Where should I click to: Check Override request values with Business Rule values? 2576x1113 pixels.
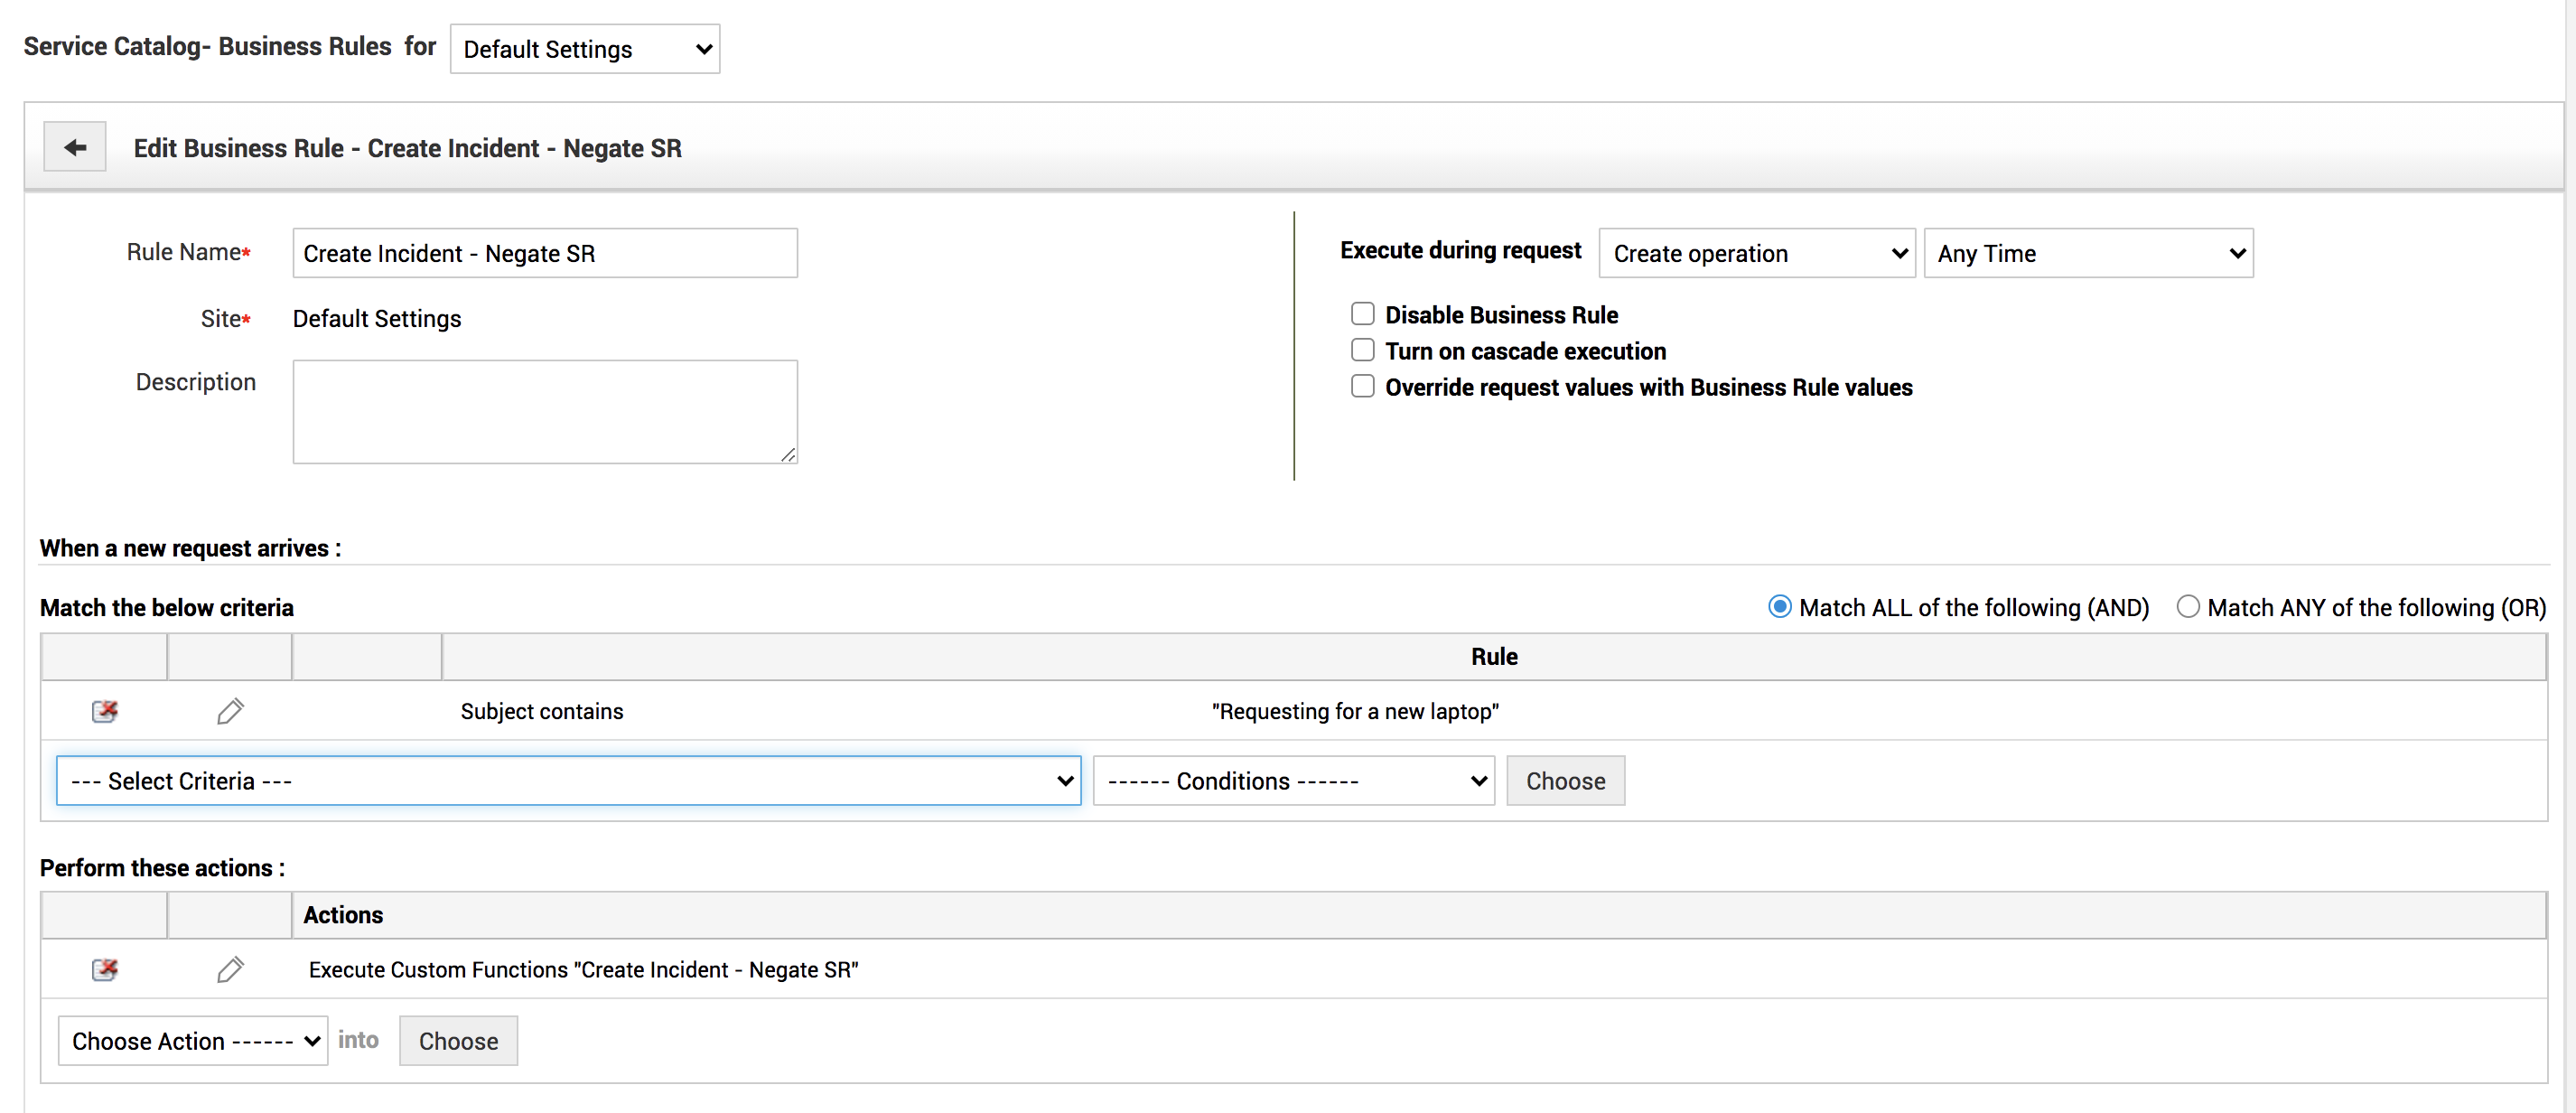[x=1362, y=386]
